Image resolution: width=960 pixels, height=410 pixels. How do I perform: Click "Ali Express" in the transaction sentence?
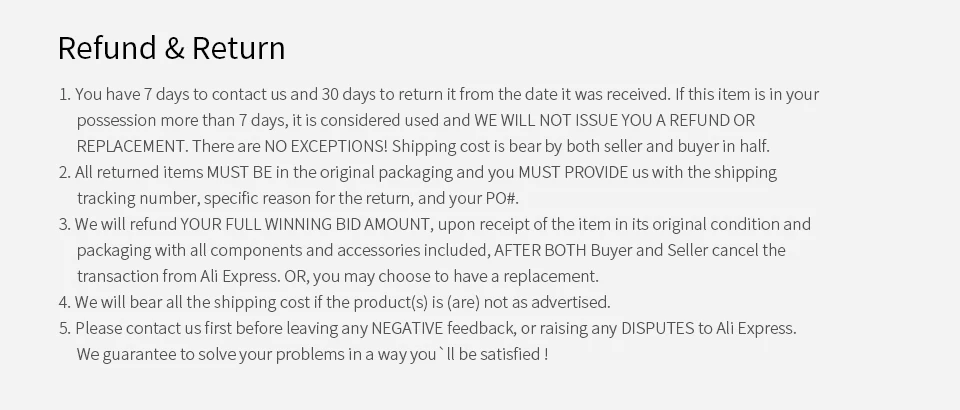click(x=239, y=276)
